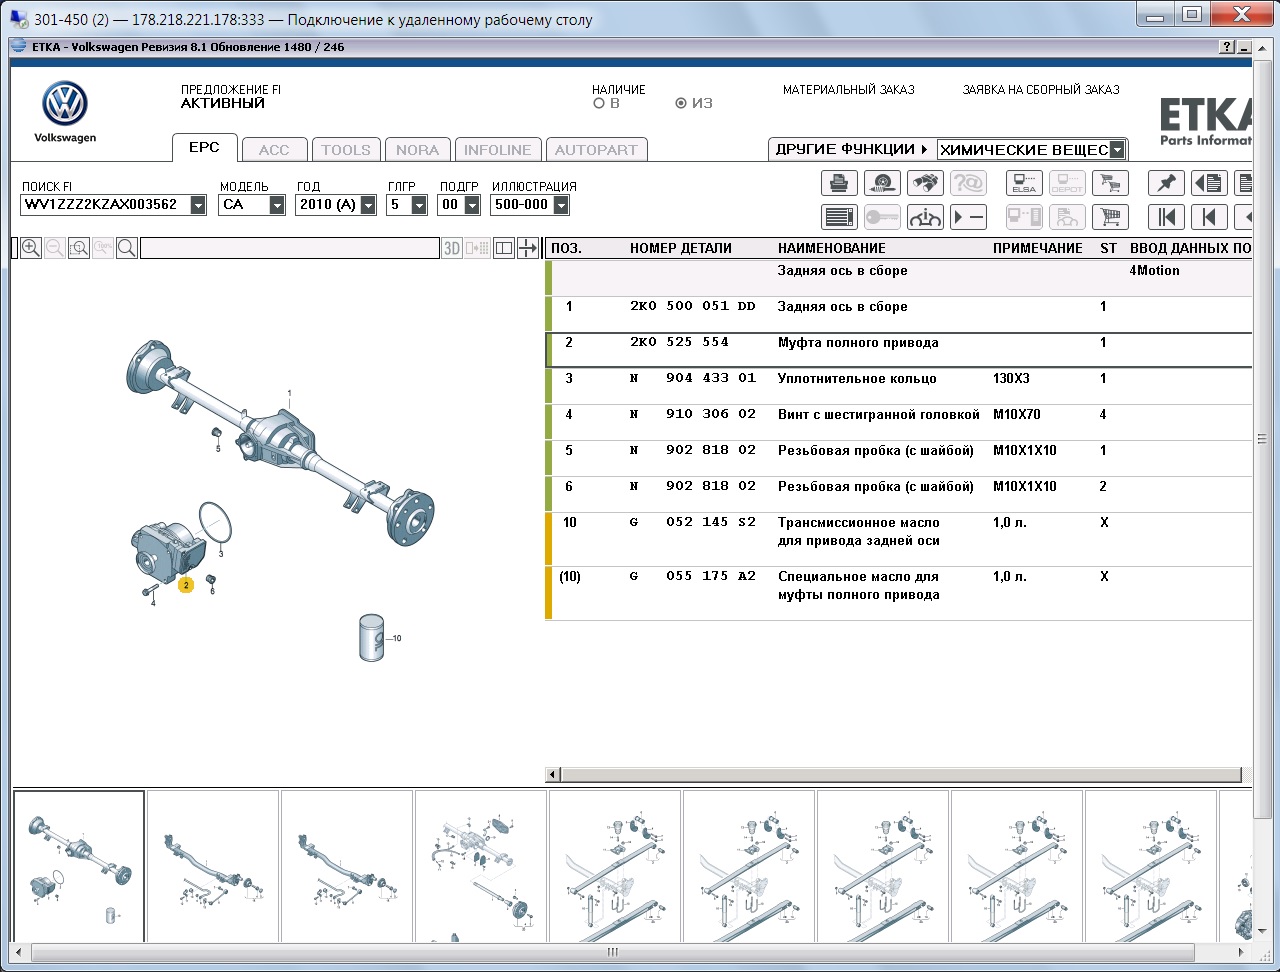Open the ГОД dropdown showing 2010 (A)
1280x972 pixels.
point(368,205)
